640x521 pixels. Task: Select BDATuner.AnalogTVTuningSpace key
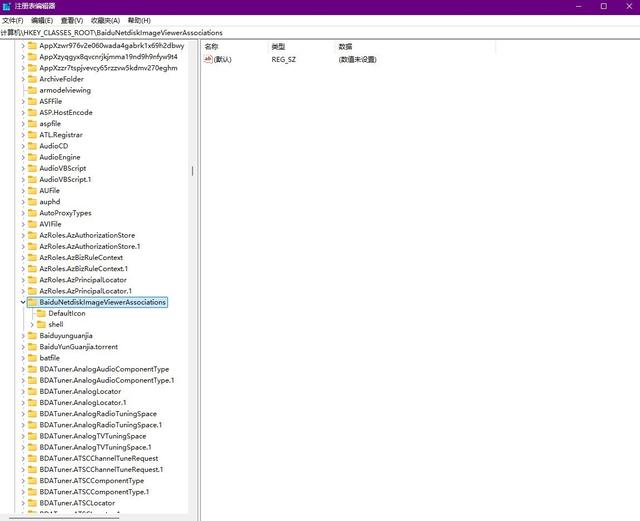click(93, 436)
